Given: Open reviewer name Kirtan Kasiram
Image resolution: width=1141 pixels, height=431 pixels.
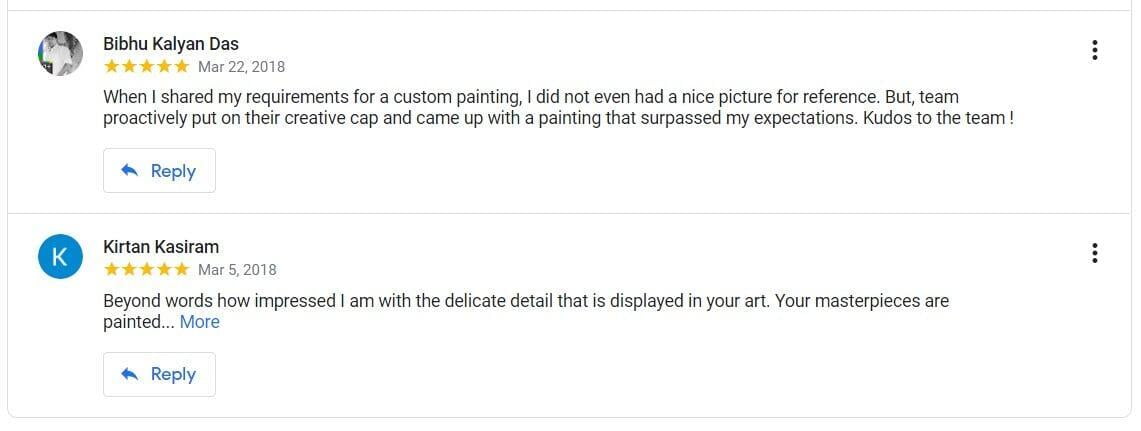Looking at the screenshot, I should (161, 247).
